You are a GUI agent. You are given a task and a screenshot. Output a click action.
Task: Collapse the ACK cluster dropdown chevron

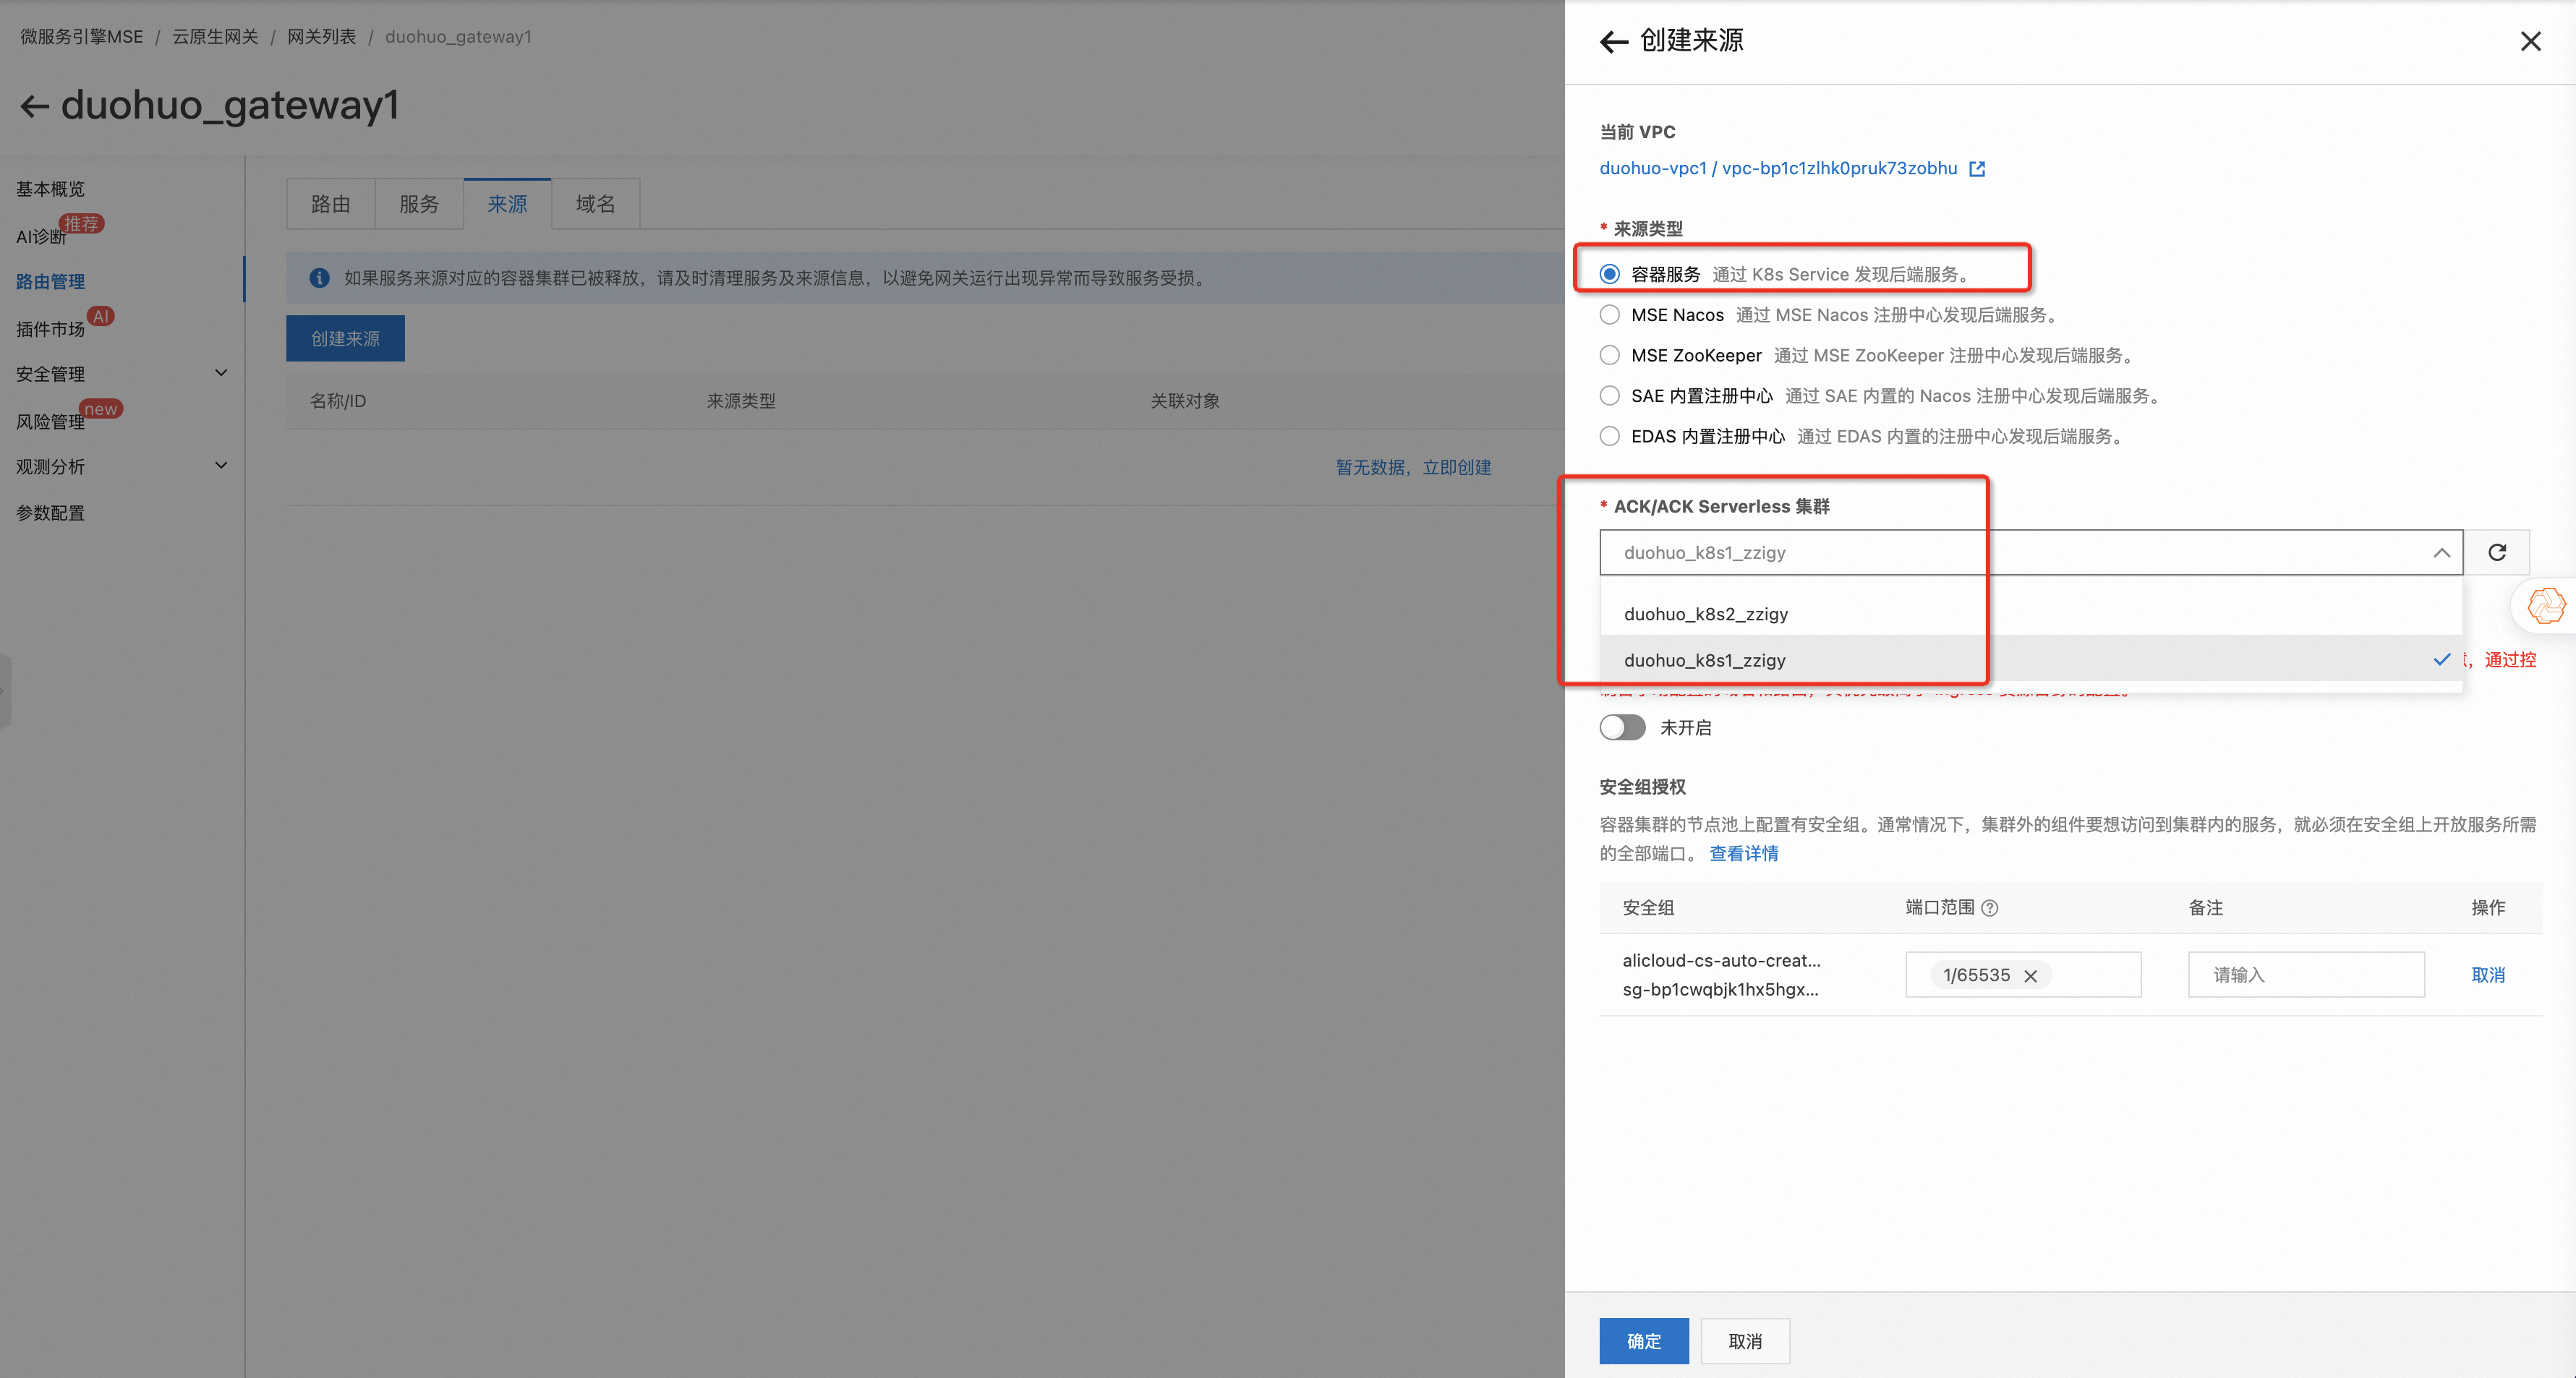click(2440, 553)
